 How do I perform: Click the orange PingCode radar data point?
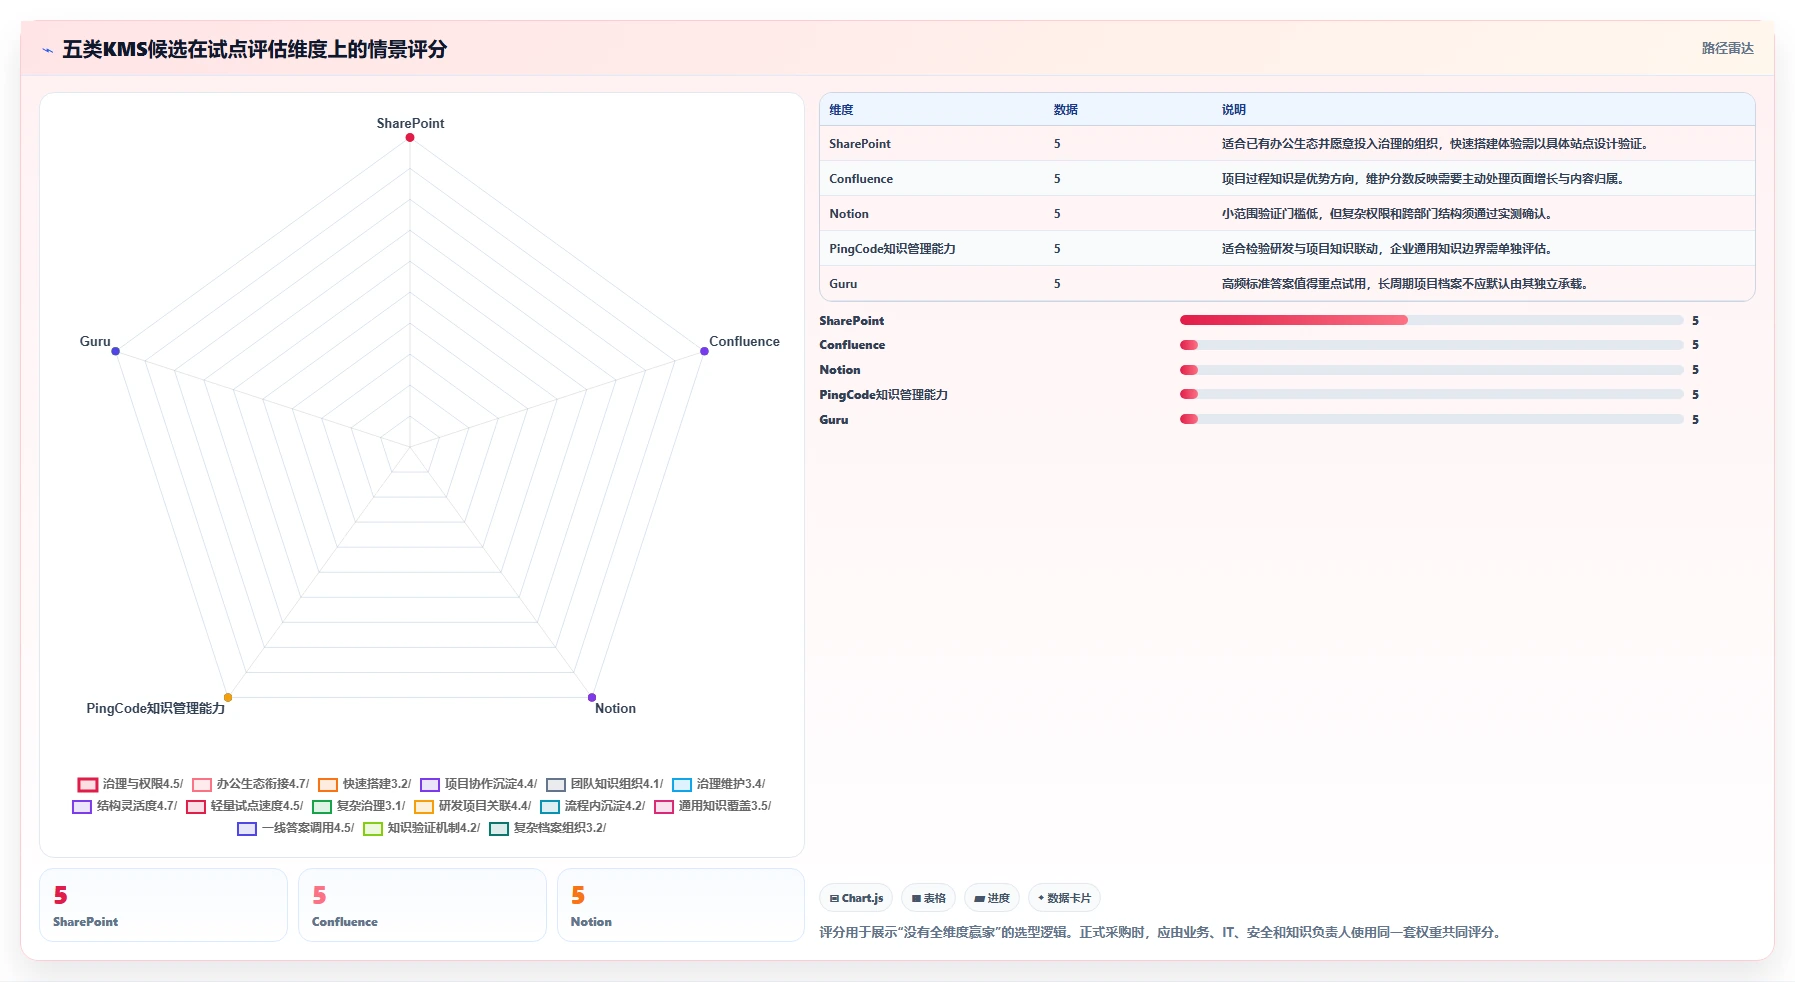tap(228, 697)
